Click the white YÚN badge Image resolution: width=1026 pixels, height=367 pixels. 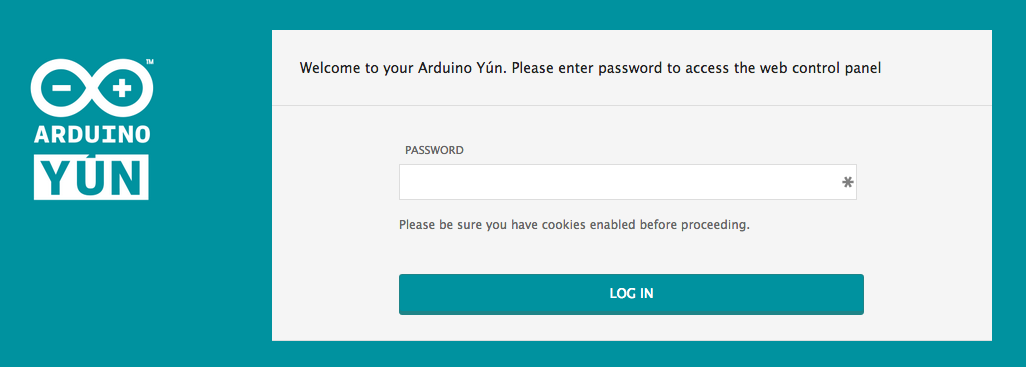(92, 177)
